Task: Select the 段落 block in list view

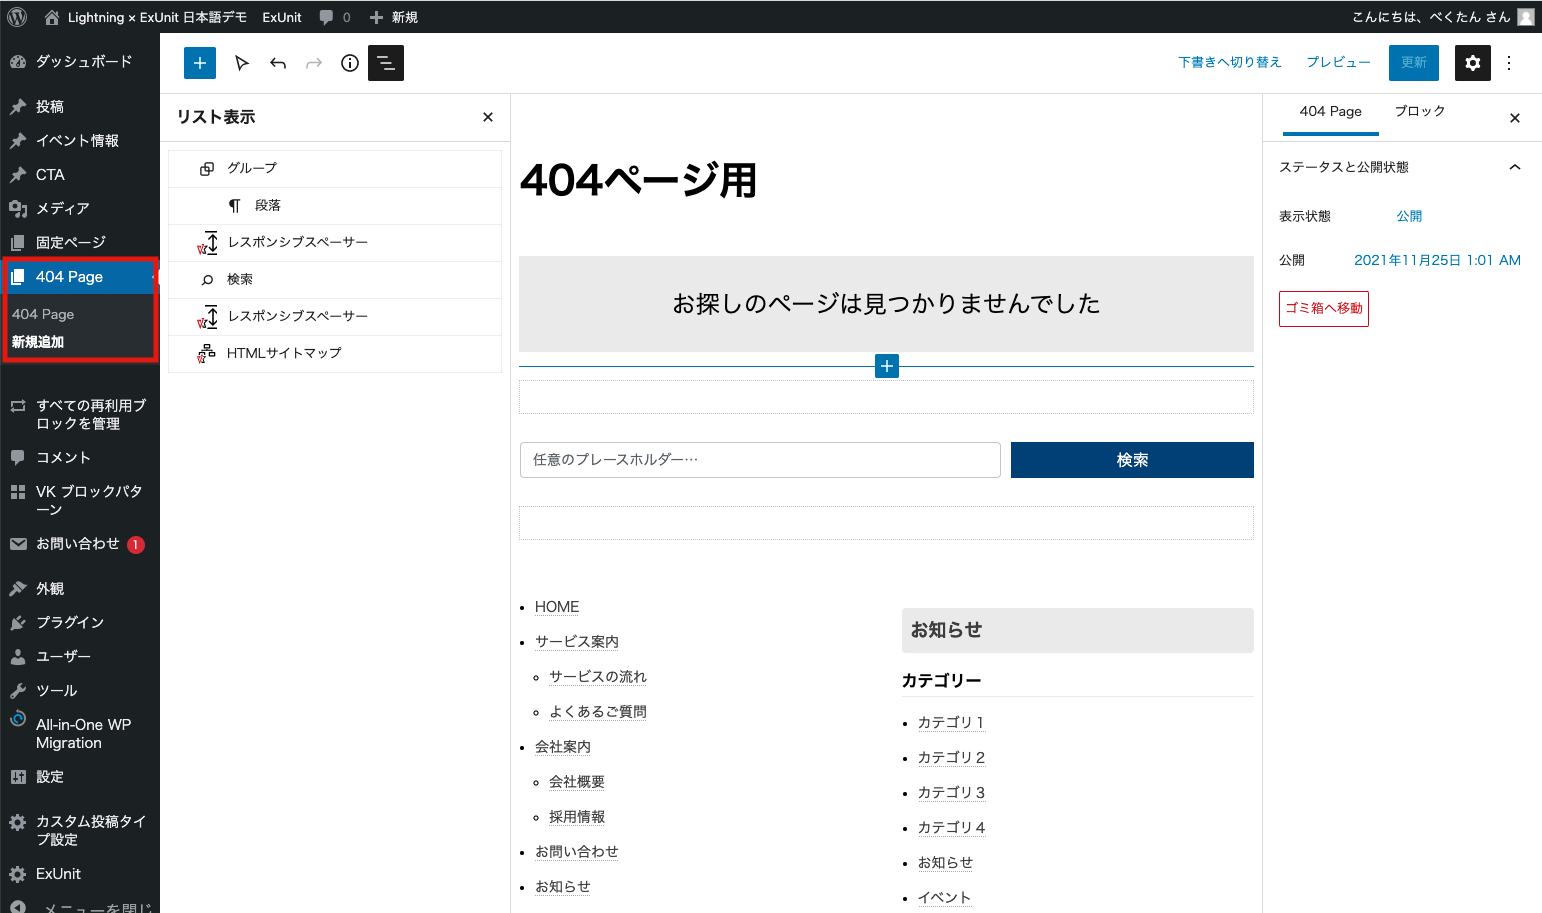Action: [x=268, y=205]
